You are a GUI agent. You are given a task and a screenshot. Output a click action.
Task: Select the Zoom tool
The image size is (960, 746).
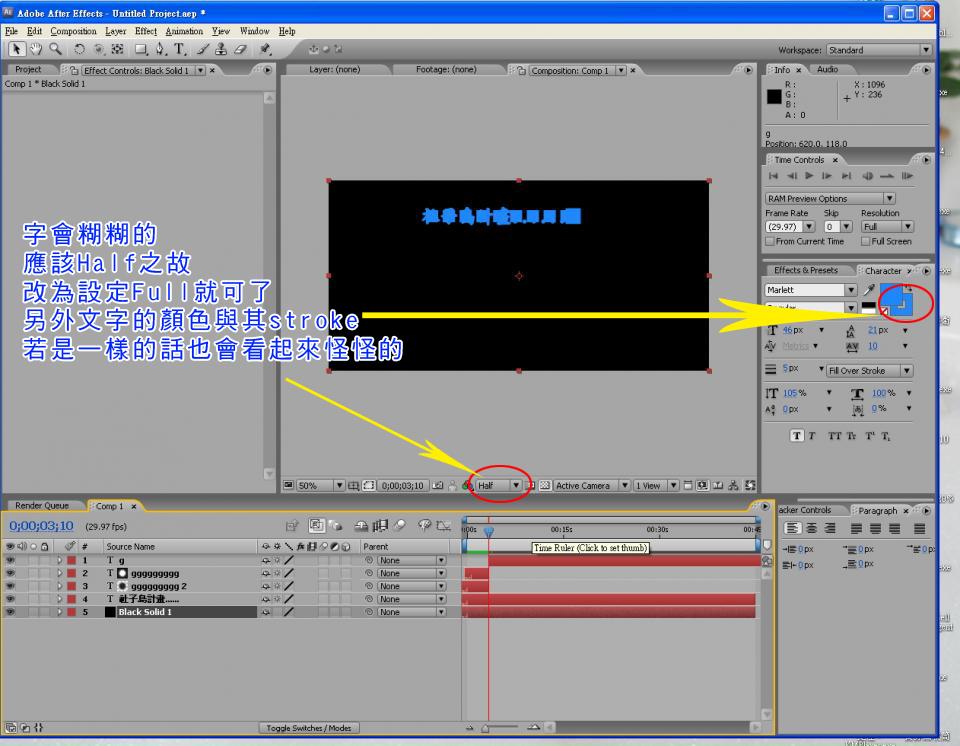click(53, 47)
